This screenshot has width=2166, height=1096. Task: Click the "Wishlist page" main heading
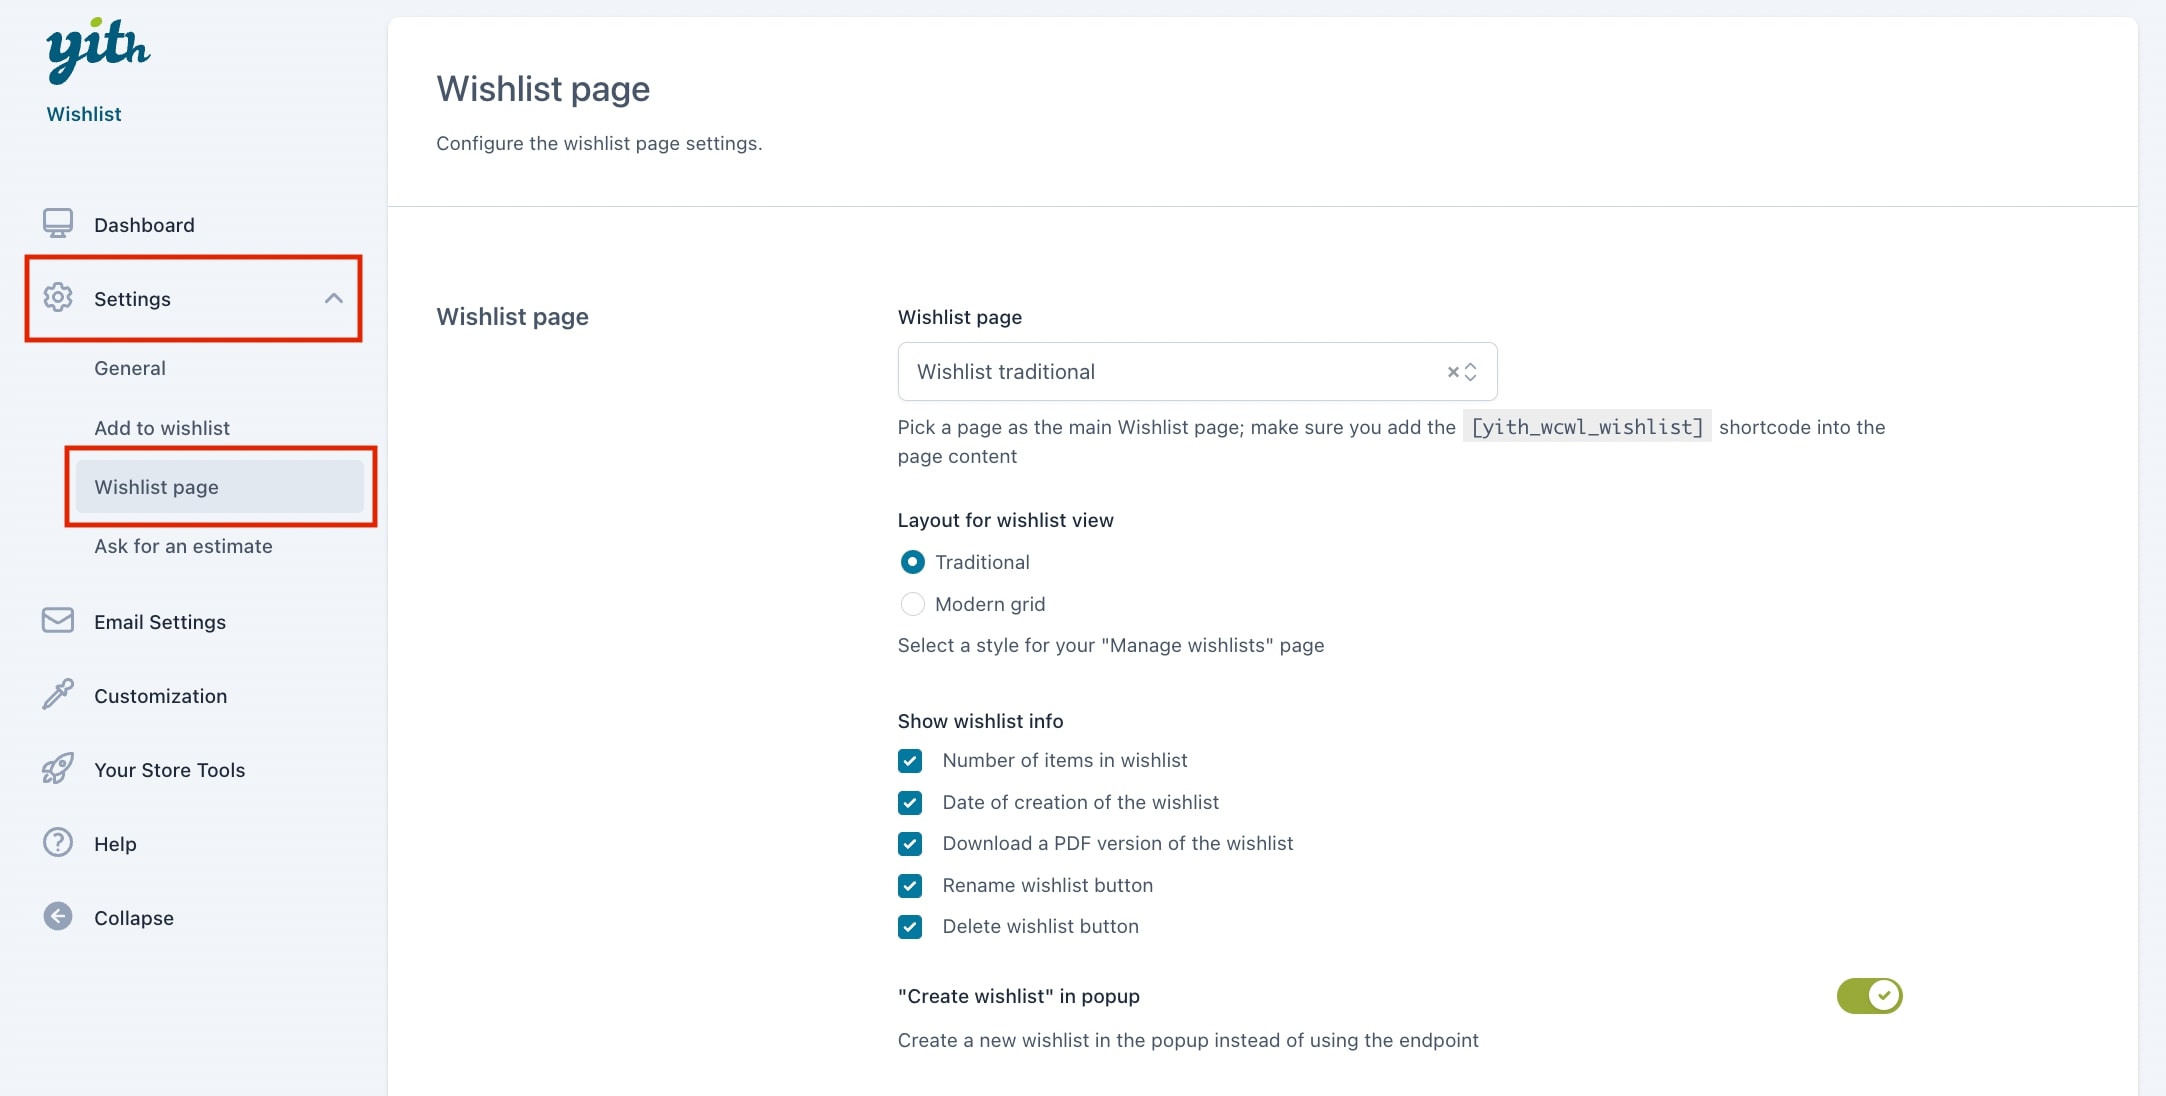[x=543, y=89]
